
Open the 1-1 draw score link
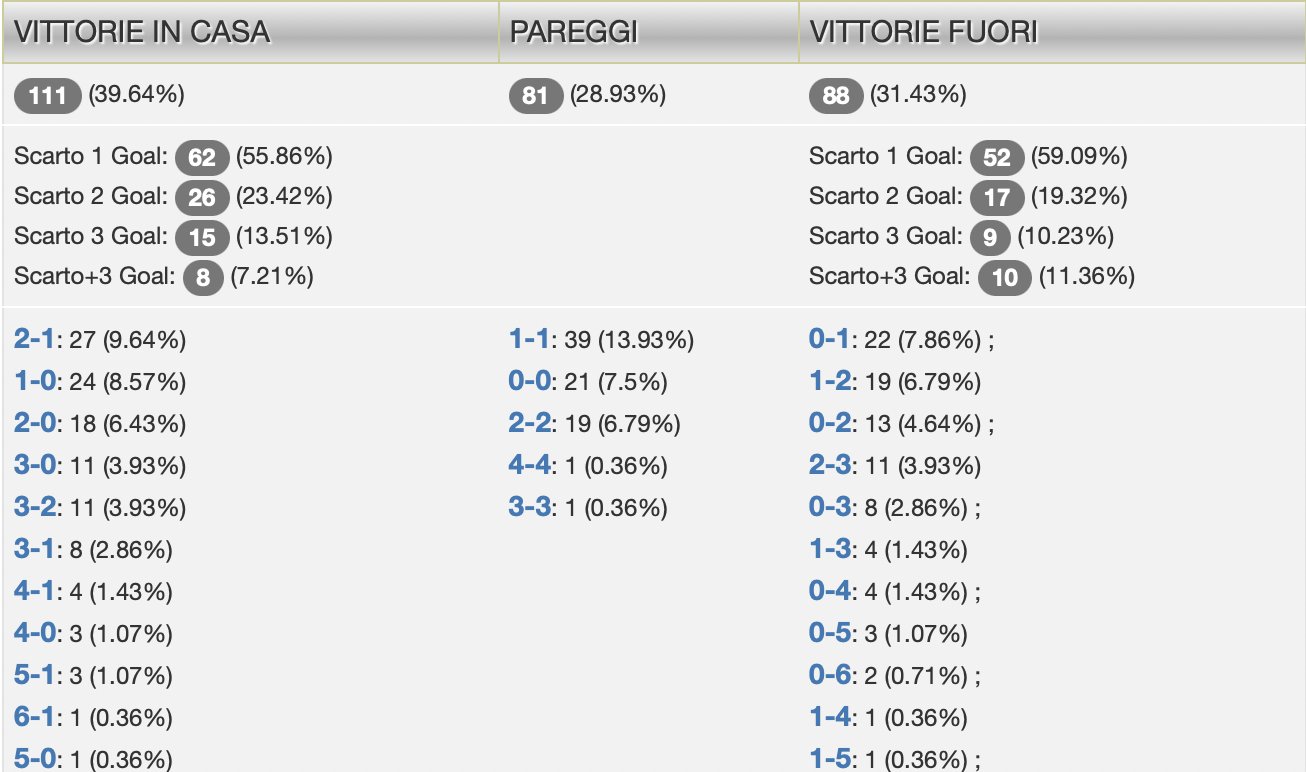point(530,340)
